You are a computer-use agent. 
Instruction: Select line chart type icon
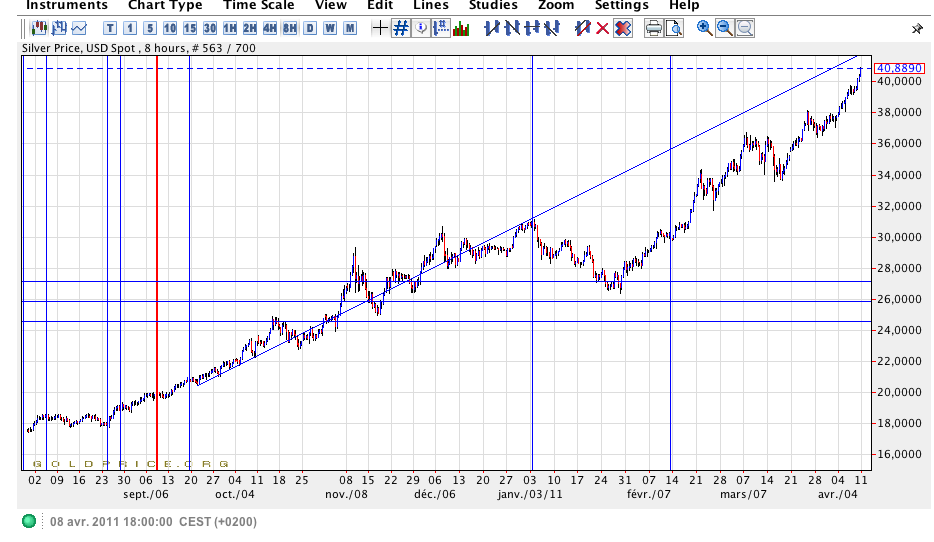pos(79,28)
